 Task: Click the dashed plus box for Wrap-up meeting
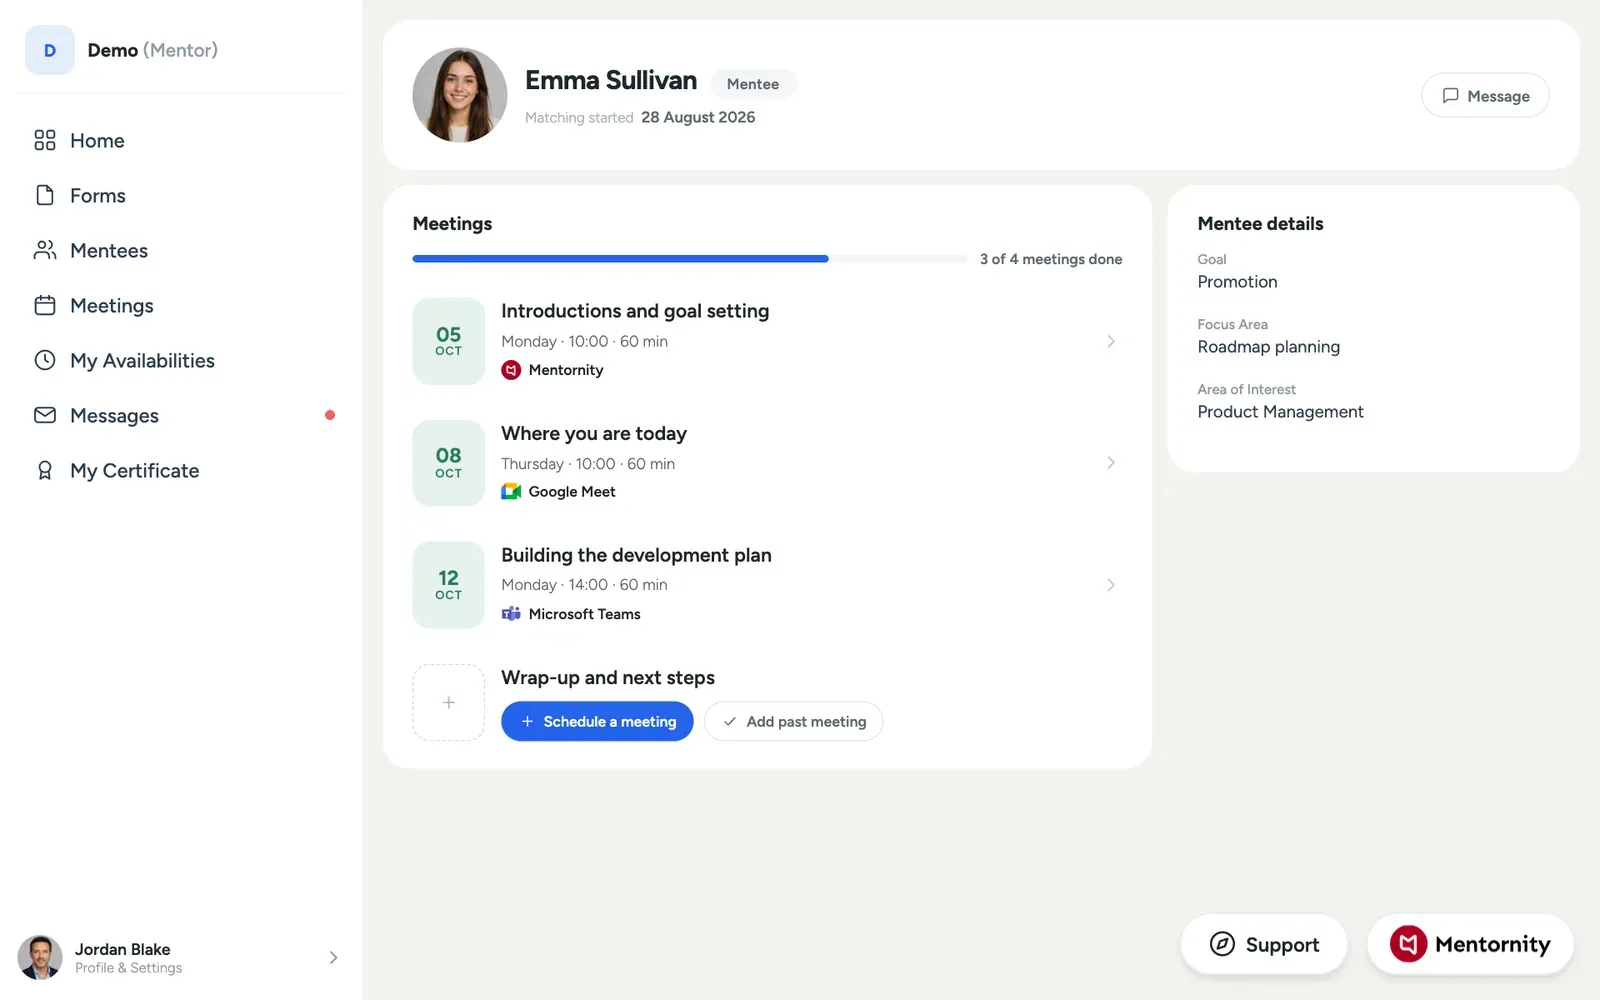(x=449, y=703)
